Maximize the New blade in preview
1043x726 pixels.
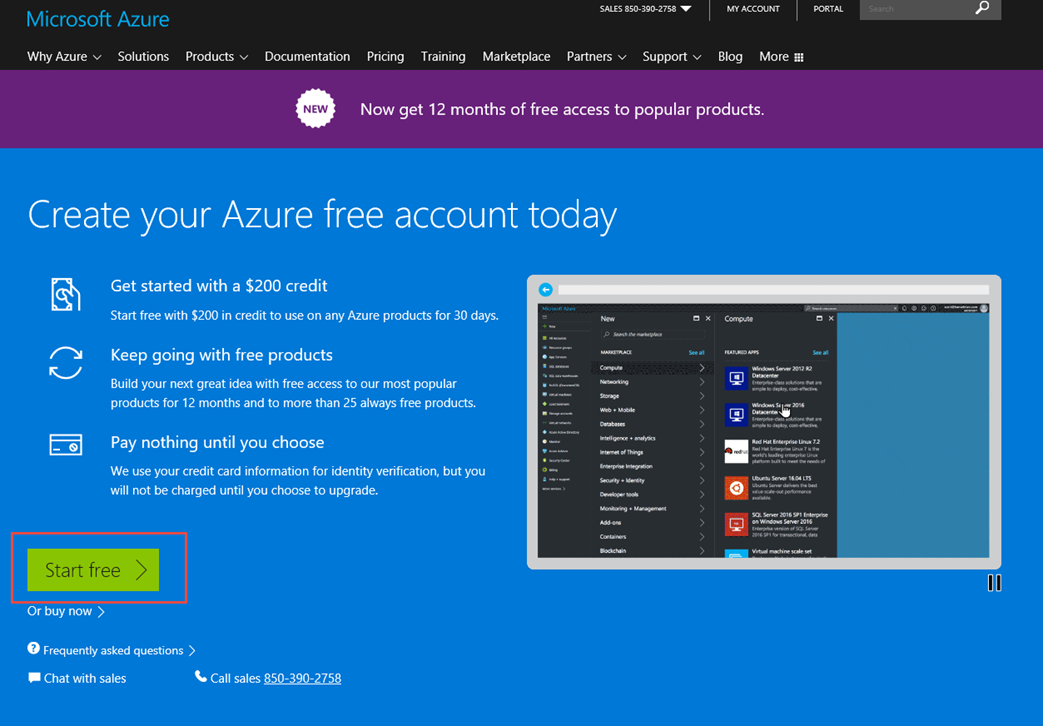[x=696, y=319]
